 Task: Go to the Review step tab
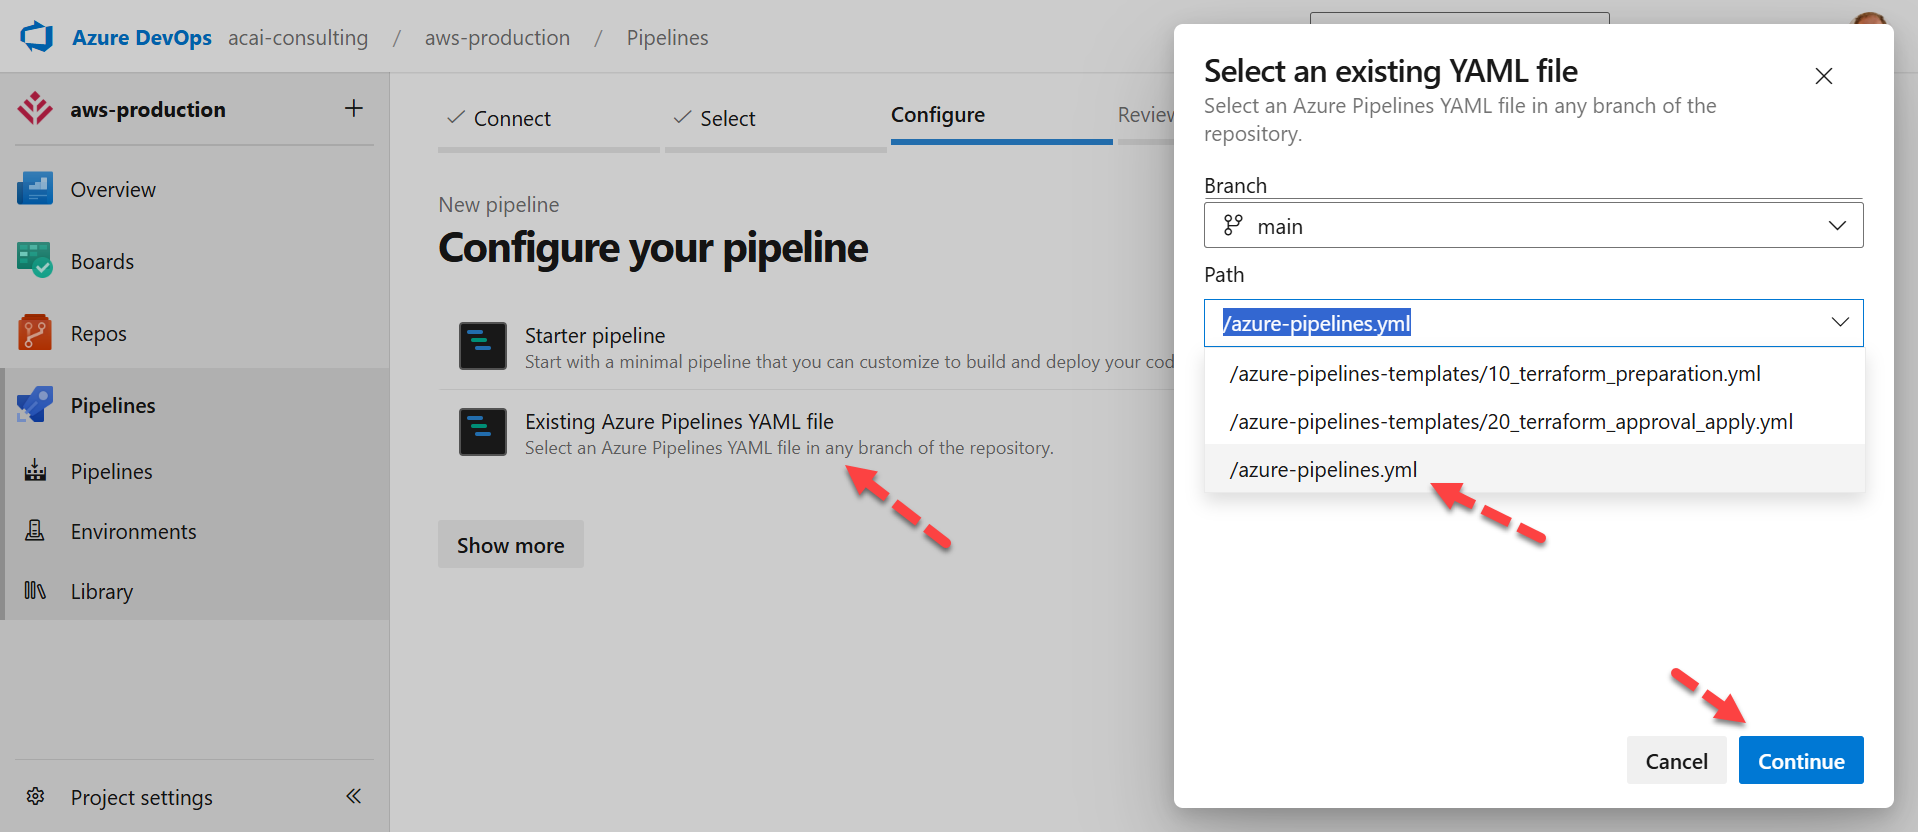[x=1146, y=116]
